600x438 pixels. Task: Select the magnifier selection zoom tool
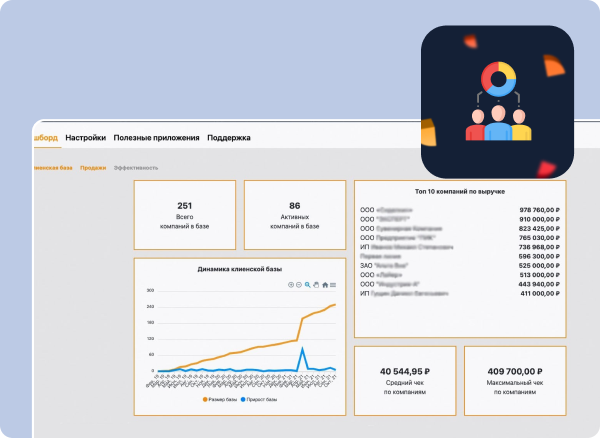click(307, 285)
